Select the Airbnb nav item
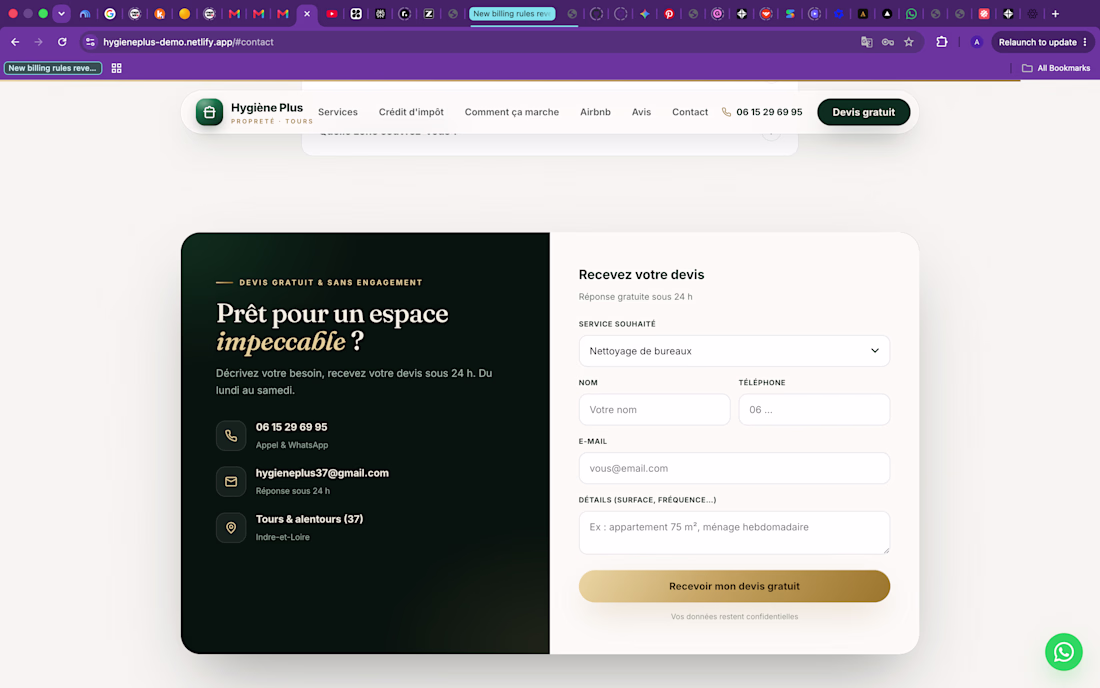Viewport: 1100px width, 688px height. [595, 112]
